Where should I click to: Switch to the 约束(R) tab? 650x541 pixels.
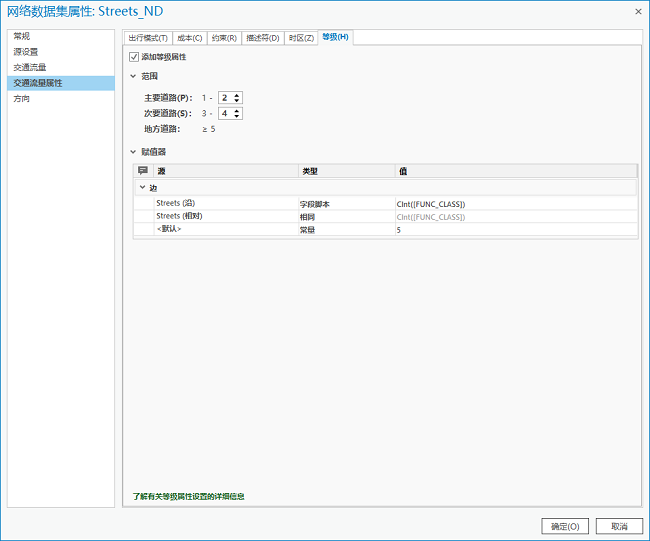point(224,37)
